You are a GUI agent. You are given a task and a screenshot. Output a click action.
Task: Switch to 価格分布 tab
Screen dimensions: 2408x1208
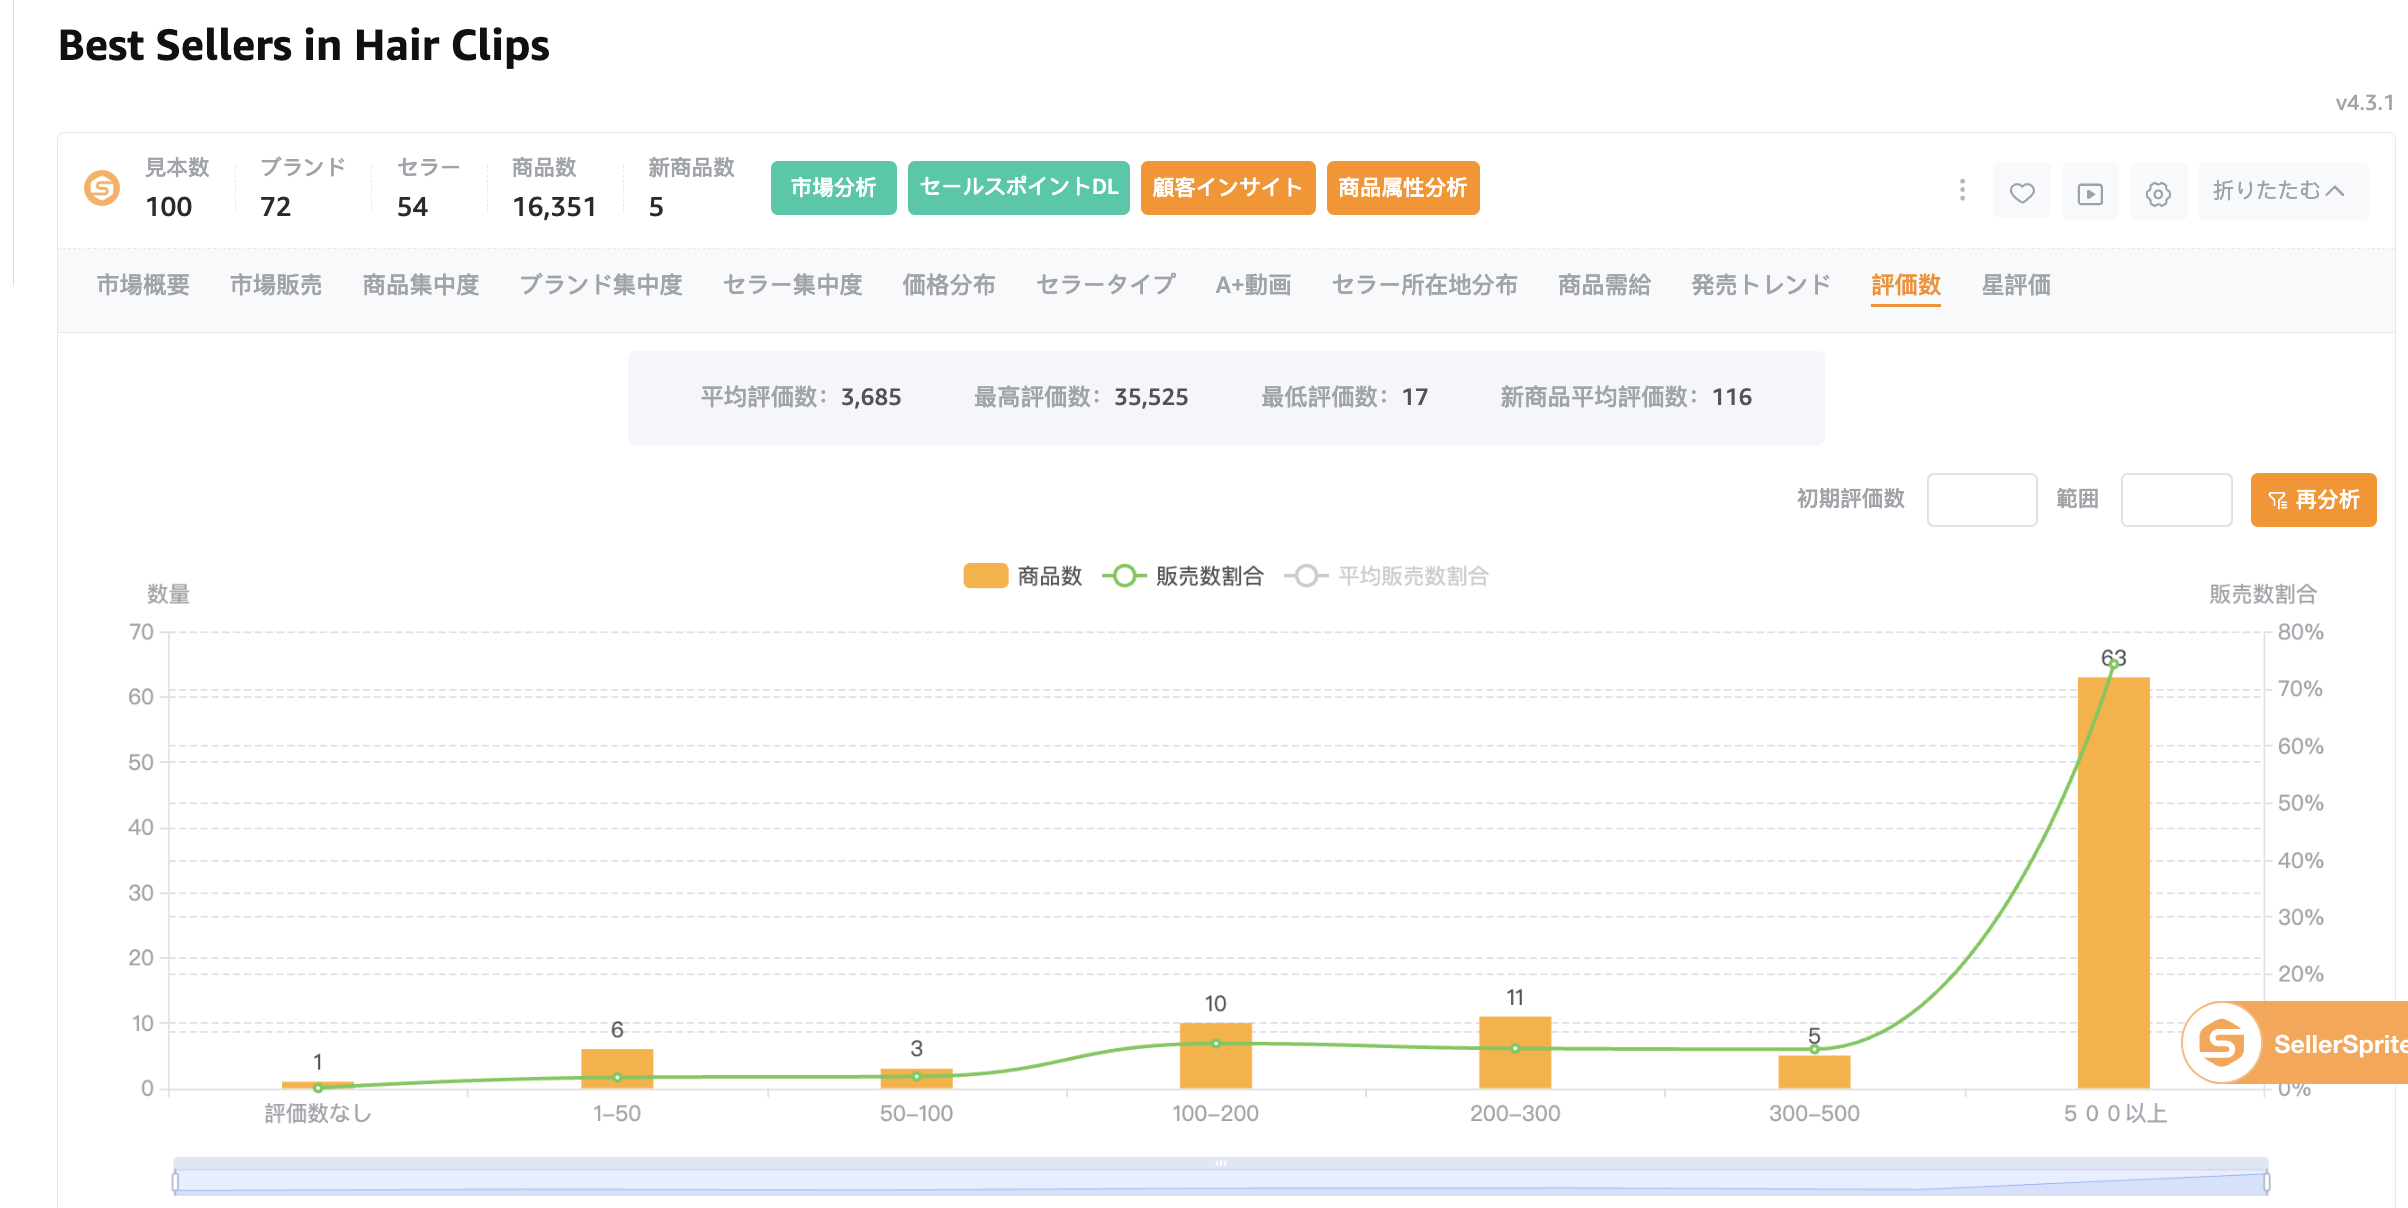pos(949,285)
